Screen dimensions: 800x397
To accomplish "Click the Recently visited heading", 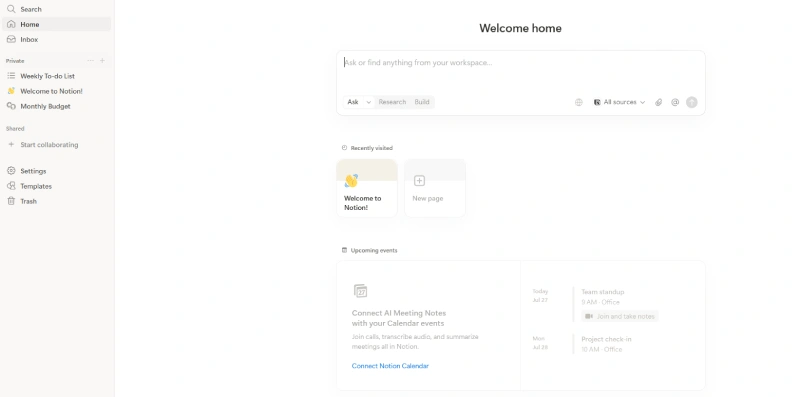I will [x=371, y=148].
